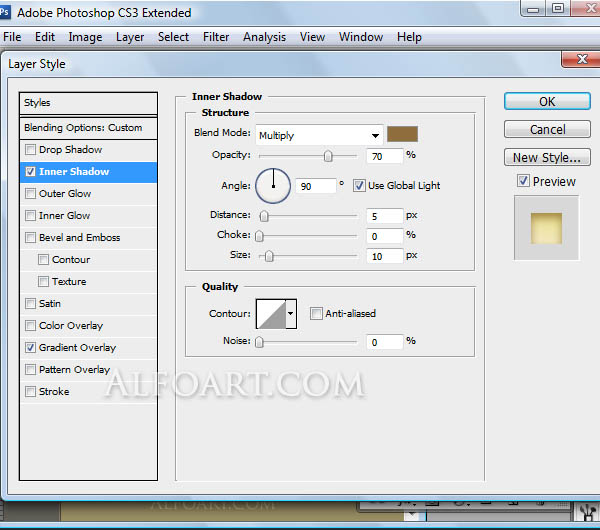Screen dimensions: 600x530
Task: Tick the Contour sub-option checkbox
Action: pyautogui.click(x=43, y=259)
